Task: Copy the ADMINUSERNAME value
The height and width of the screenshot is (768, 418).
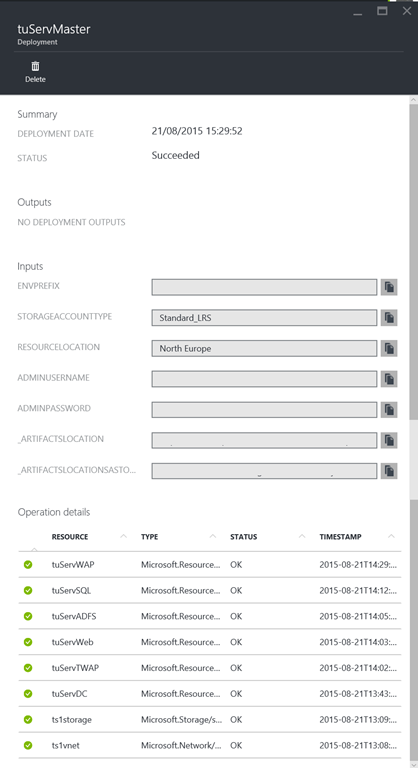Action: [389, 379]
